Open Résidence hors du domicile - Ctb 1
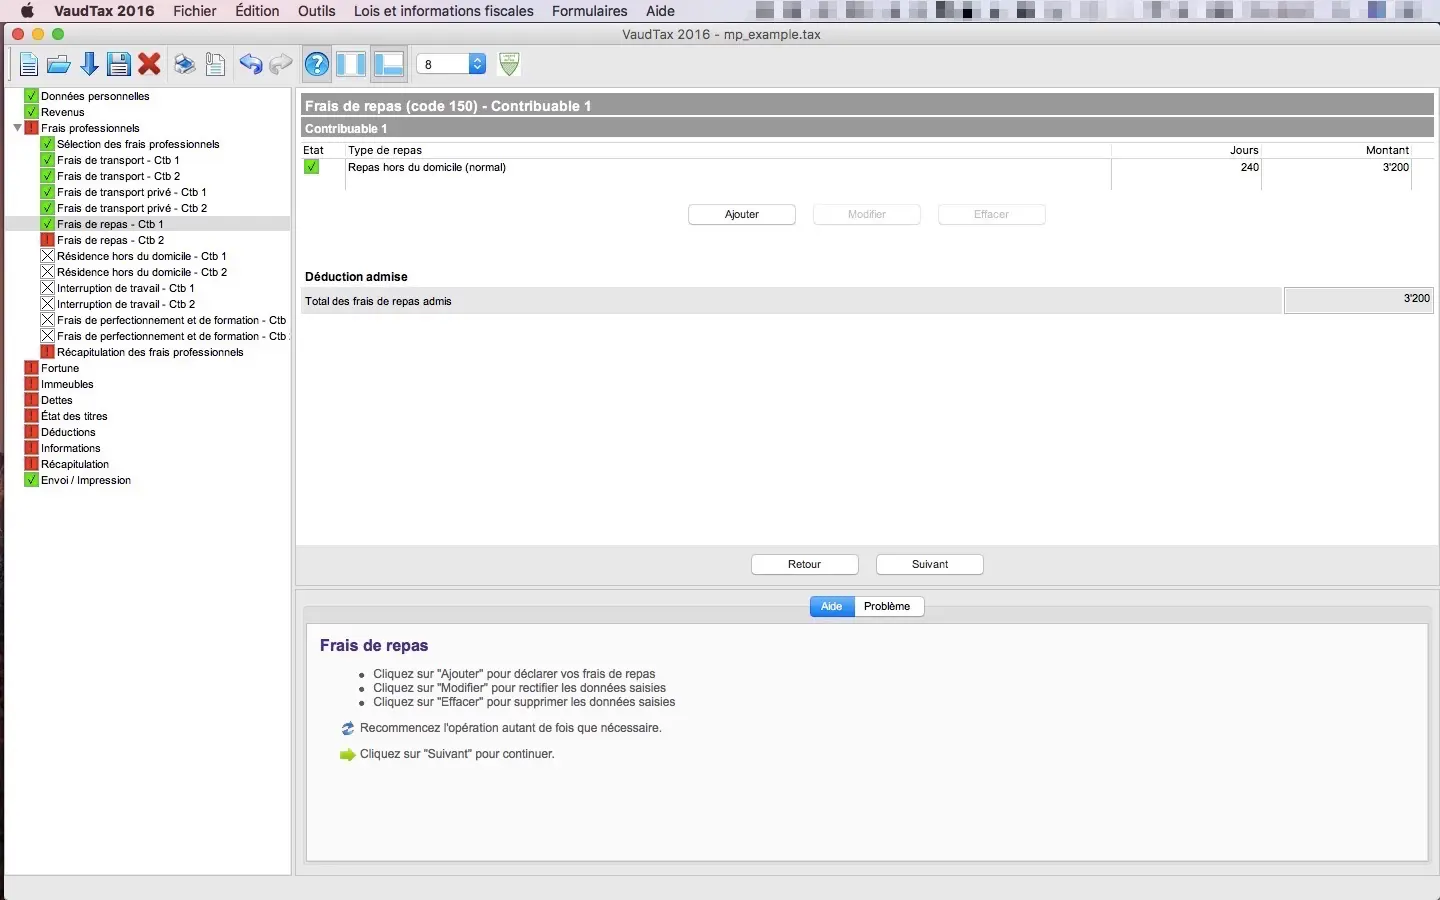 coord(142,256)
